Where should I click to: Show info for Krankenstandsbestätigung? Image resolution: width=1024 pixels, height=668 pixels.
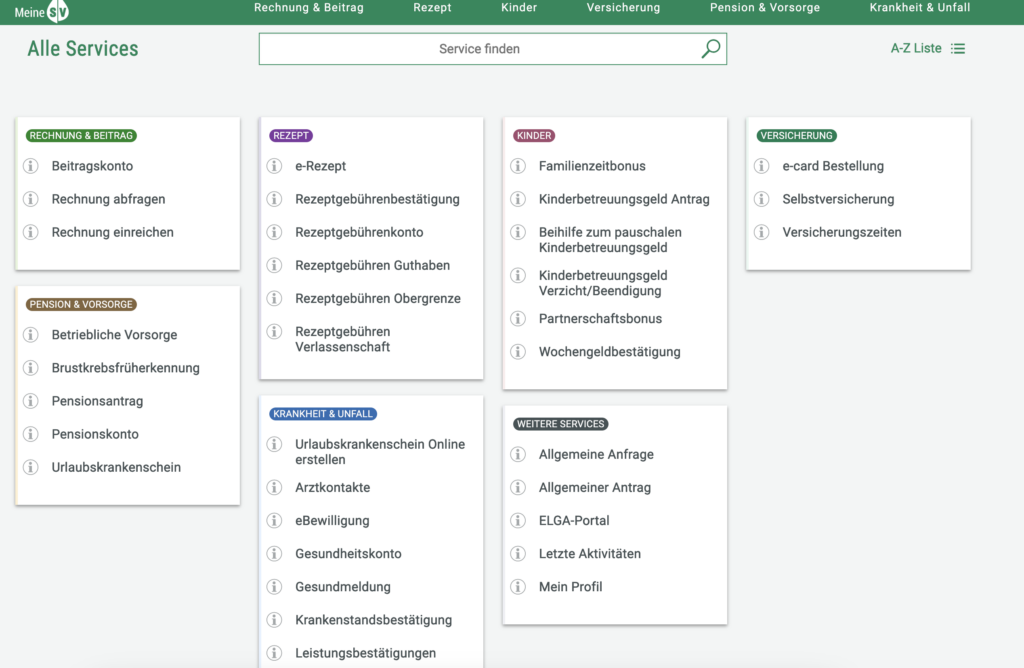274,620
